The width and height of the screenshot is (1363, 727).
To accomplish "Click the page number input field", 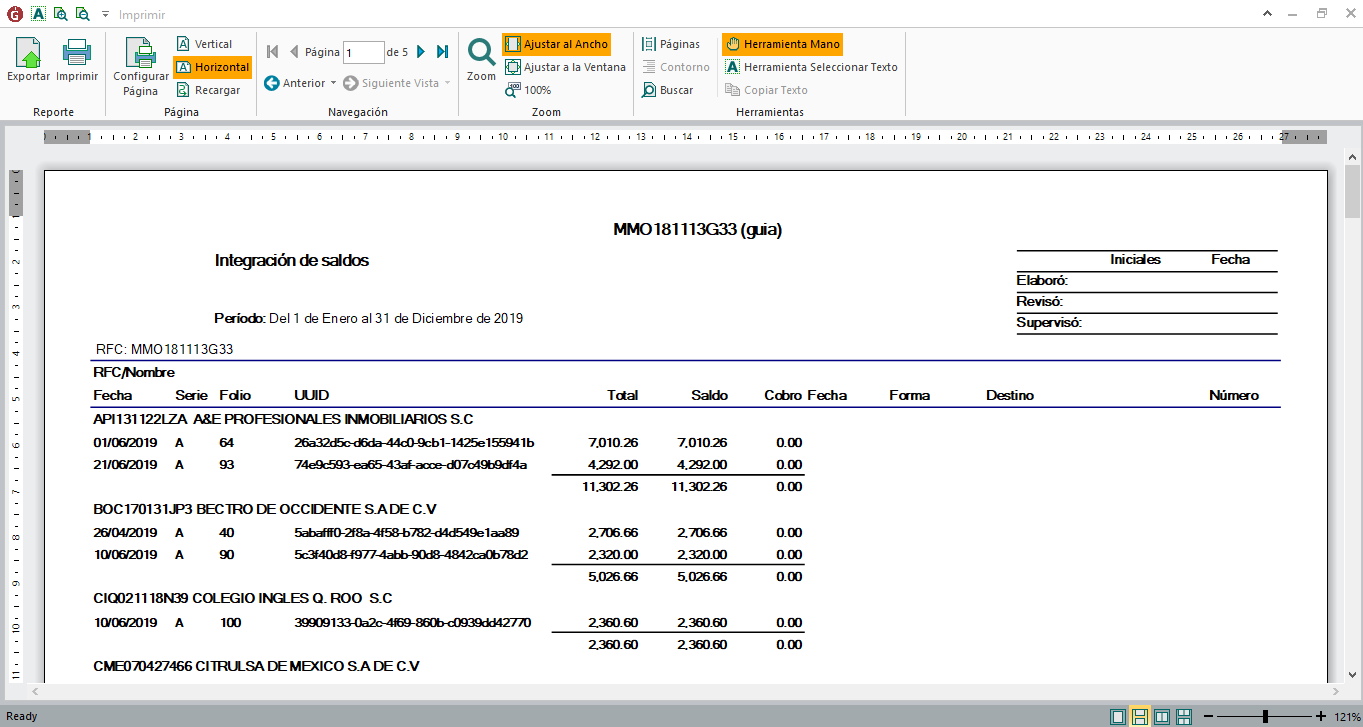I will click(364, 52).
